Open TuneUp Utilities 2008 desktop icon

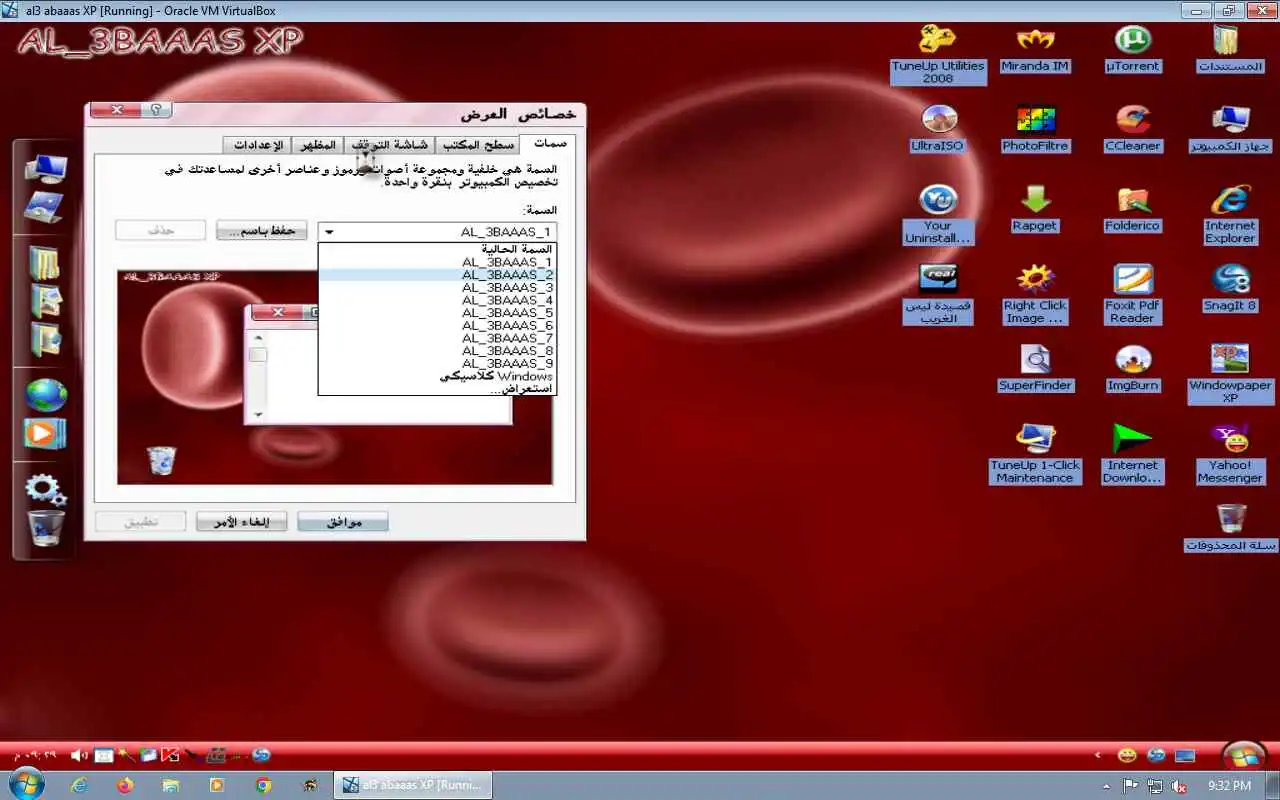(938, 52)
